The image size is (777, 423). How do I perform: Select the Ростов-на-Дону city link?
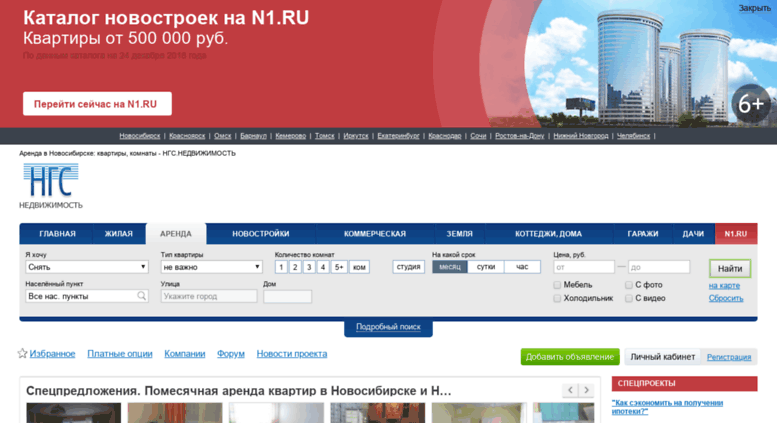520,136
